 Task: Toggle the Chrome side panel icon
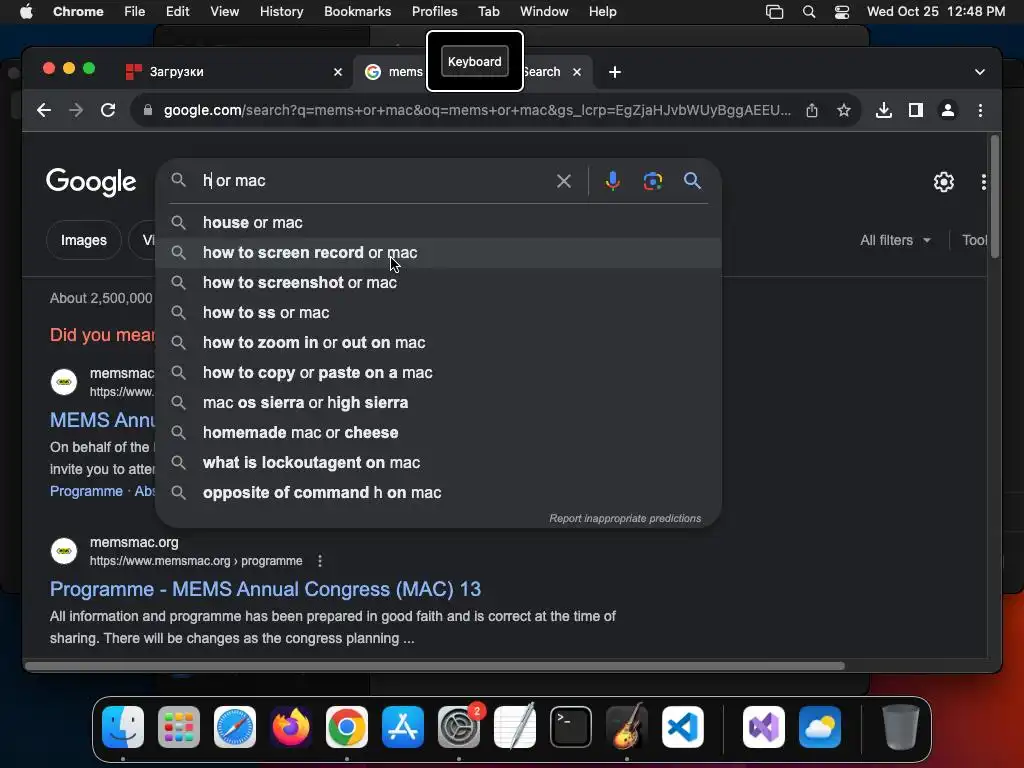click(x=916, y=110)
